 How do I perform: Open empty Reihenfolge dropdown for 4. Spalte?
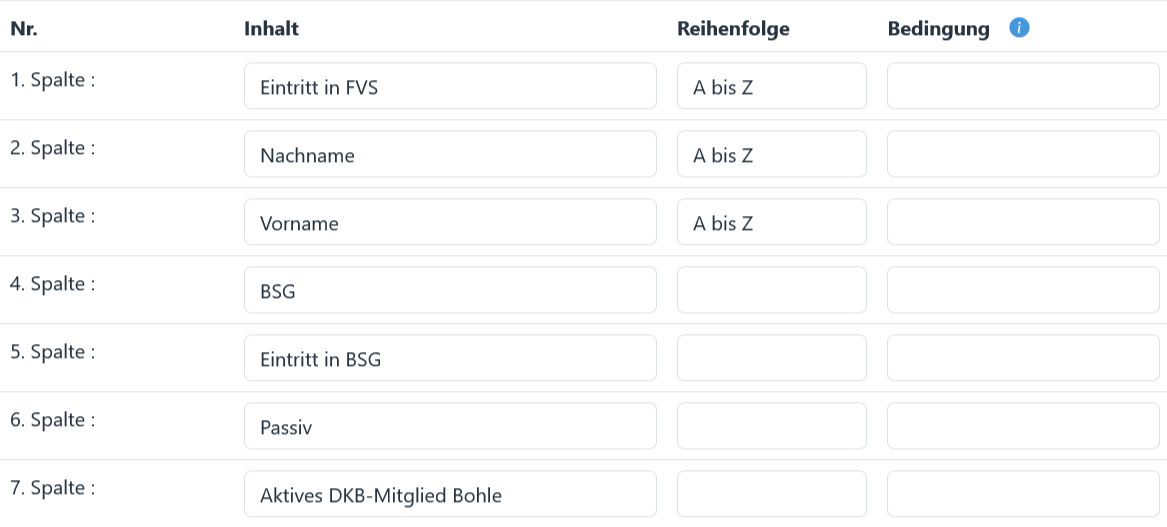771,291
